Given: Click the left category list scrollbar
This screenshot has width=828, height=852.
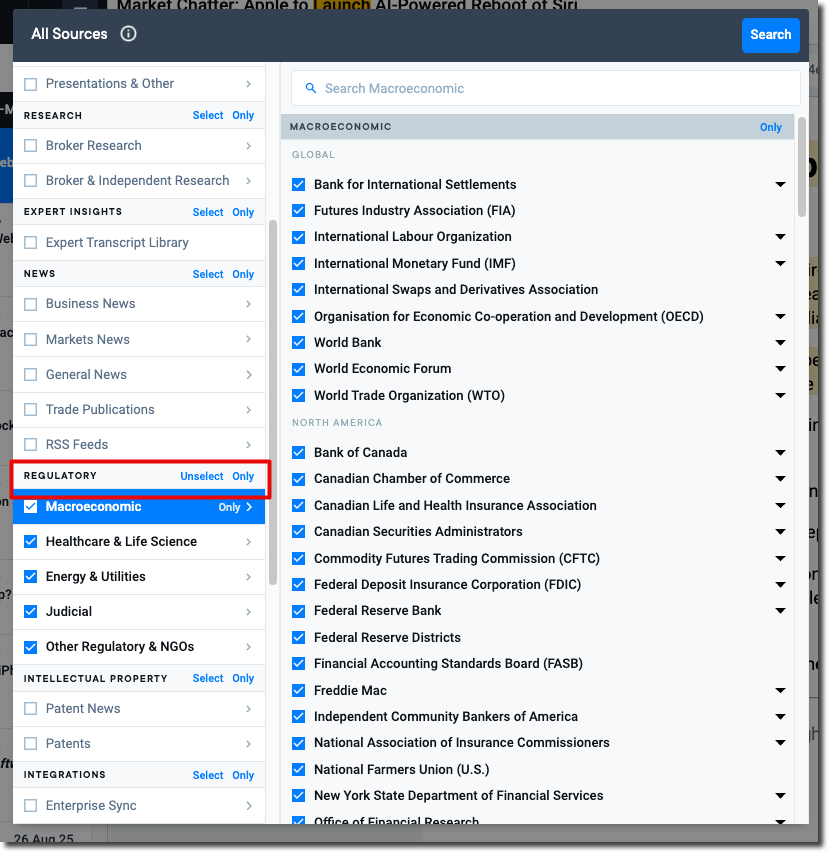Looking at the screenshot, I should (x=272, y=400).
